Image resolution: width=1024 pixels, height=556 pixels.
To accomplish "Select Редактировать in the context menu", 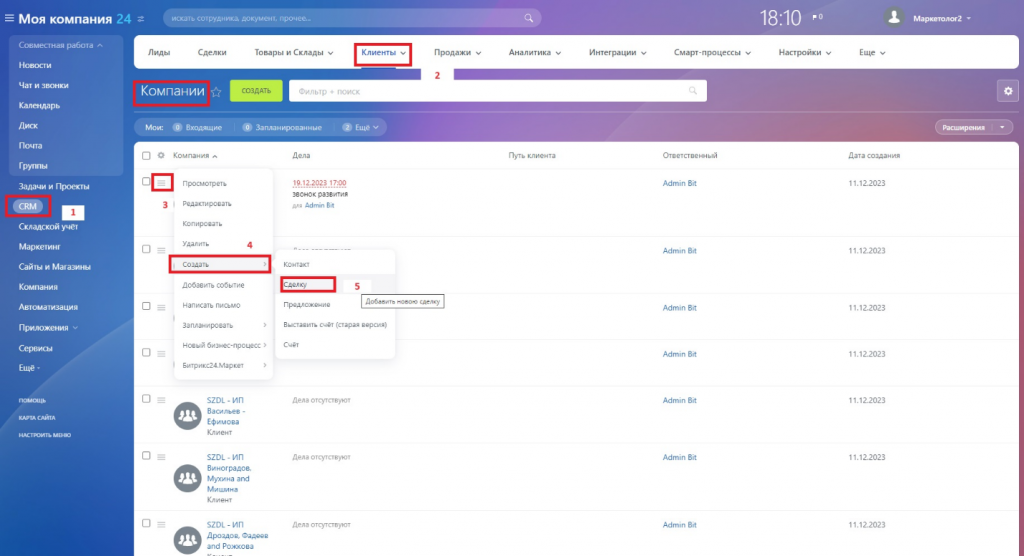I will (206, 204).
